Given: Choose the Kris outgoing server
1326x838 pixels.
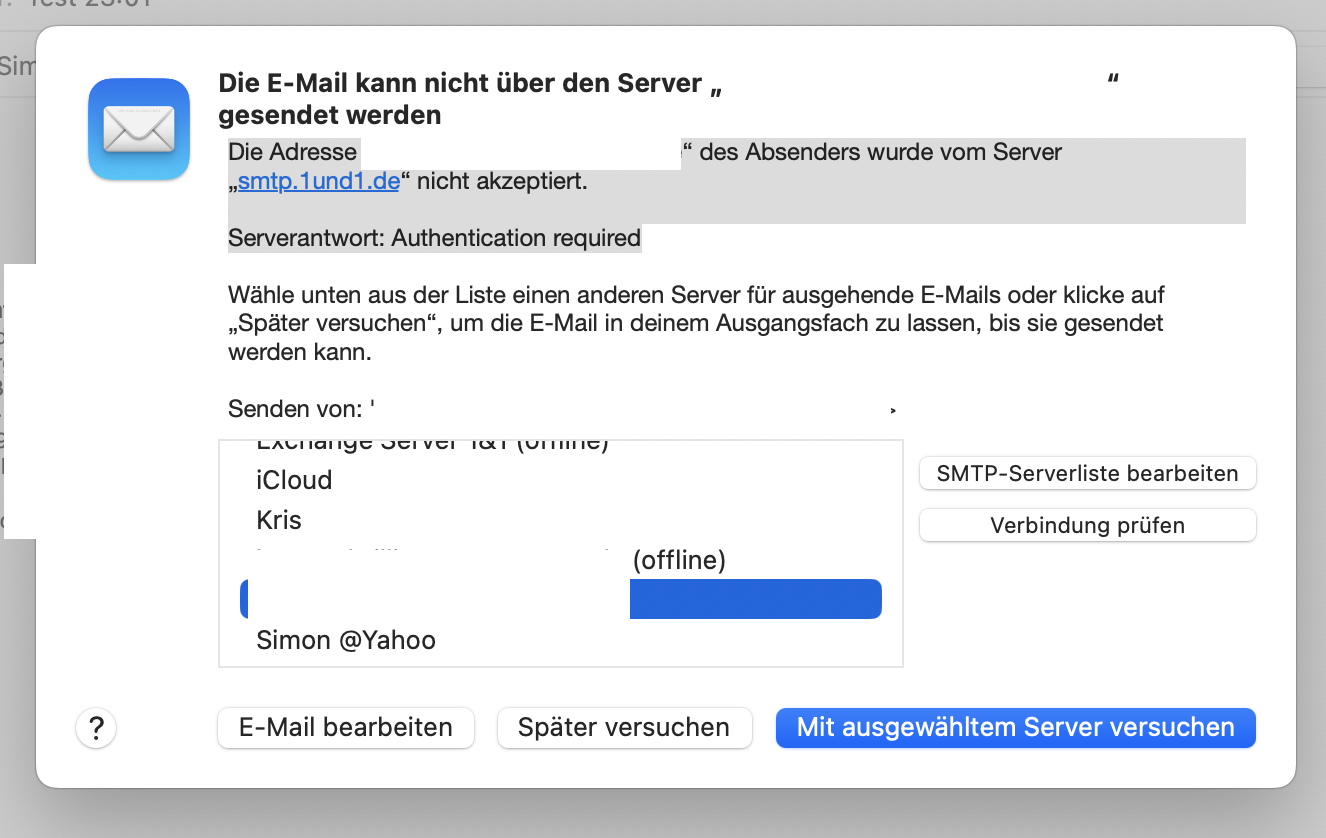Looking at the screenshot, I should point(279,520).
